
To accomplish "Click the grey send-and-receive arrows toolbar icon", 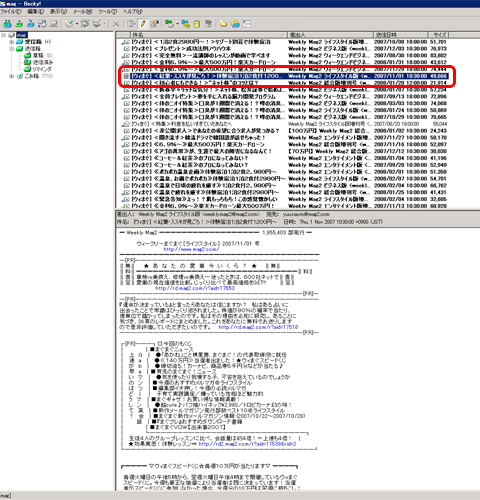I will [x=42, y=24].
